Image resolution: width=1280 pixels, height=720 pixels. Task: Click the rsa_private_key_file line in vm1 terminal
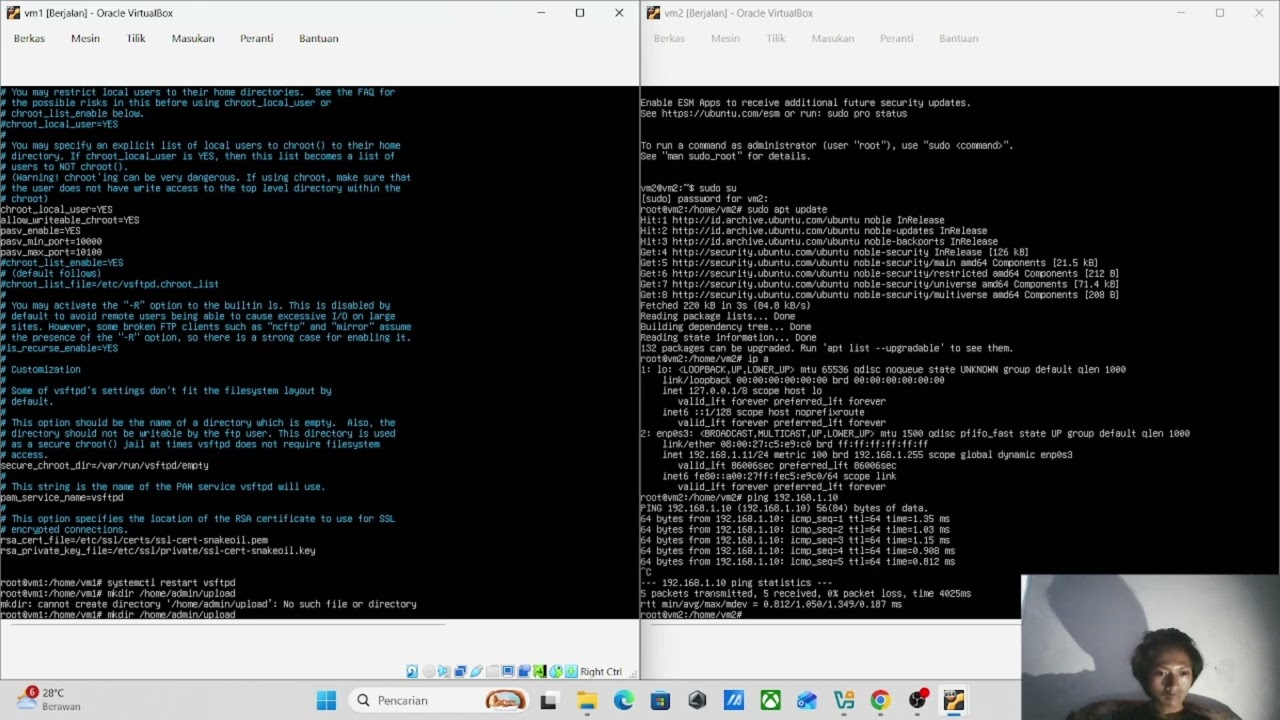click(158, 550)
